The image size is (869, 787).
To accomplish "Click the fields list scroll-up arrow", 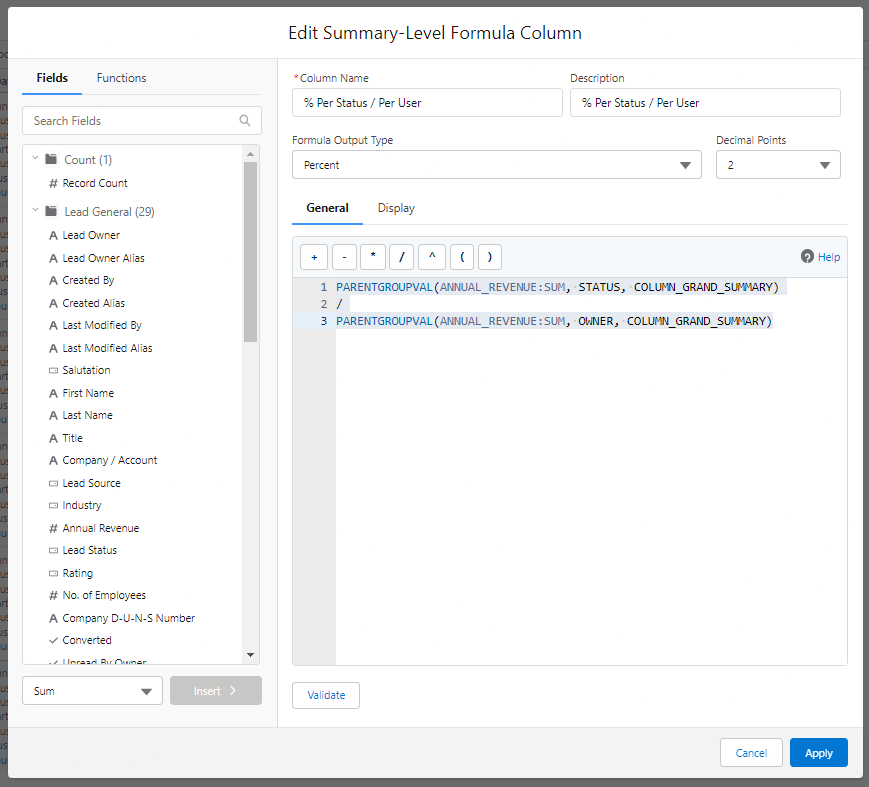I will tap(251, 154).
